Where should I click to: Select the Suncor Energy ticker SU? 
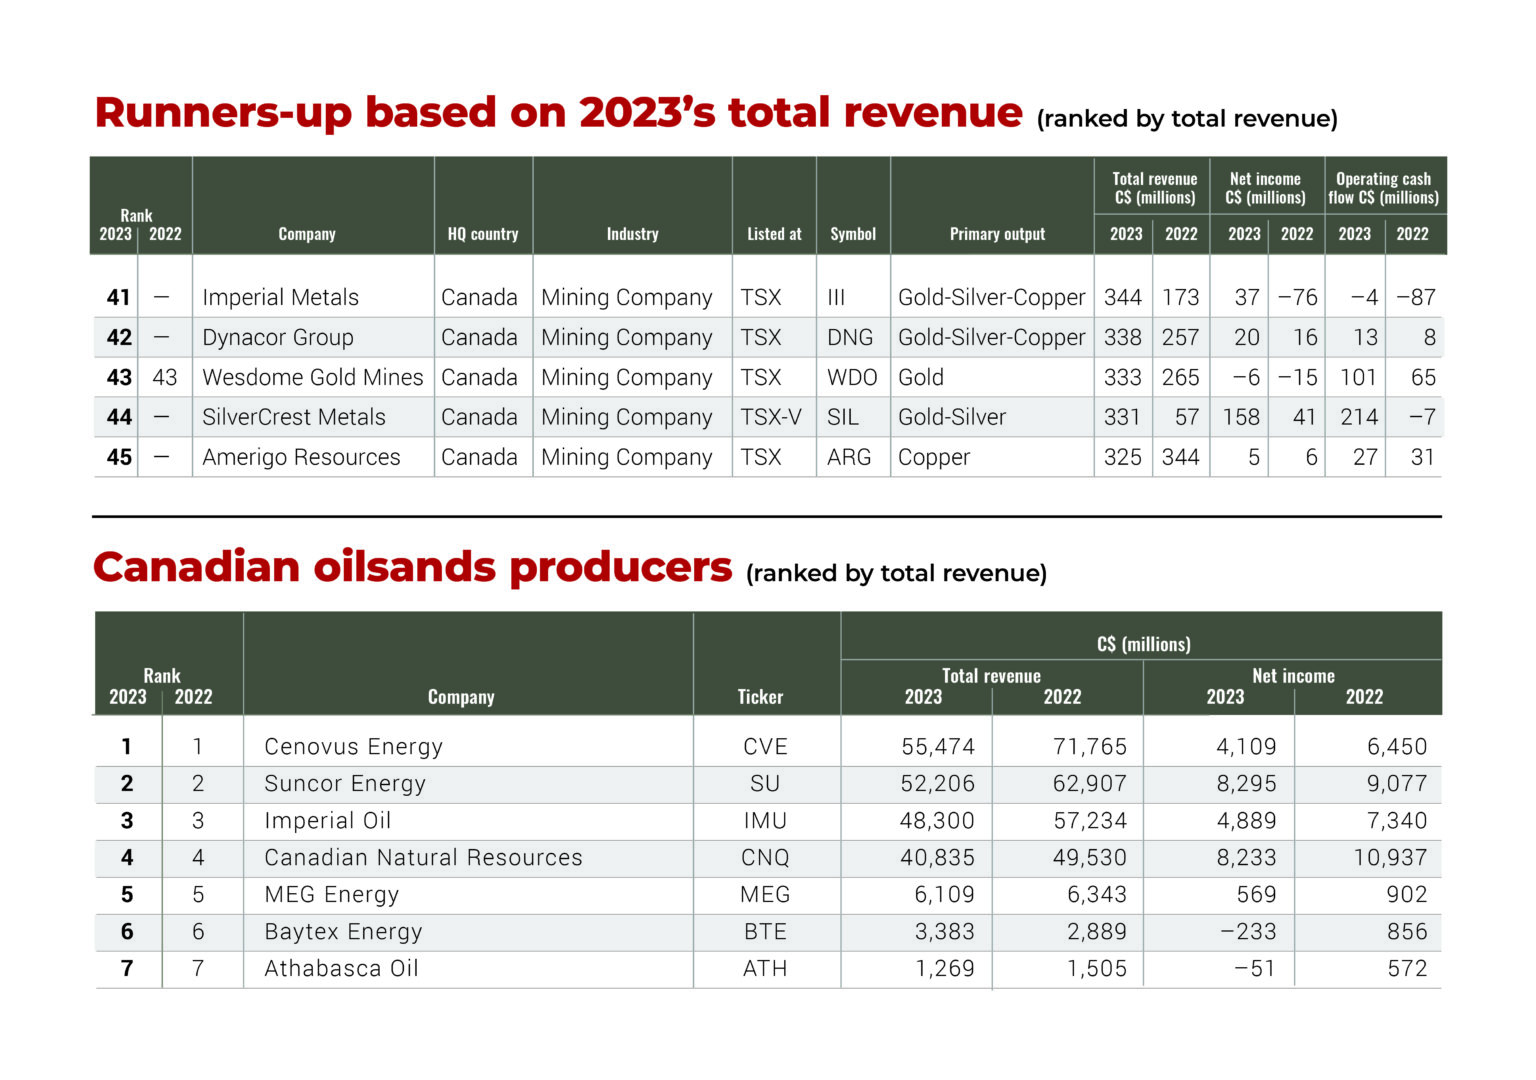(x=766, y=783)
